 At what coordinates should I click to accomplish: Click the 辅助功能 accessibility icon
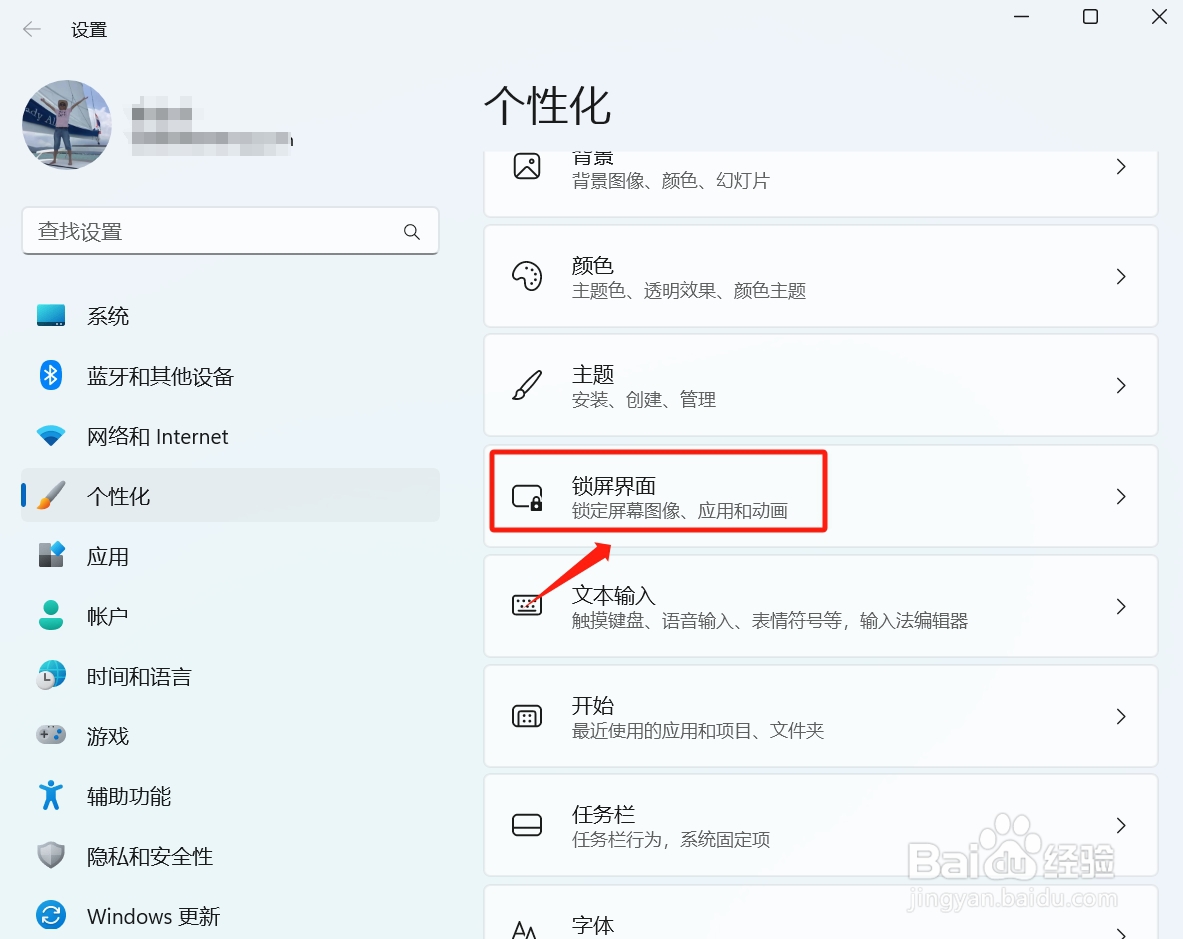click(x=51, y=796)
